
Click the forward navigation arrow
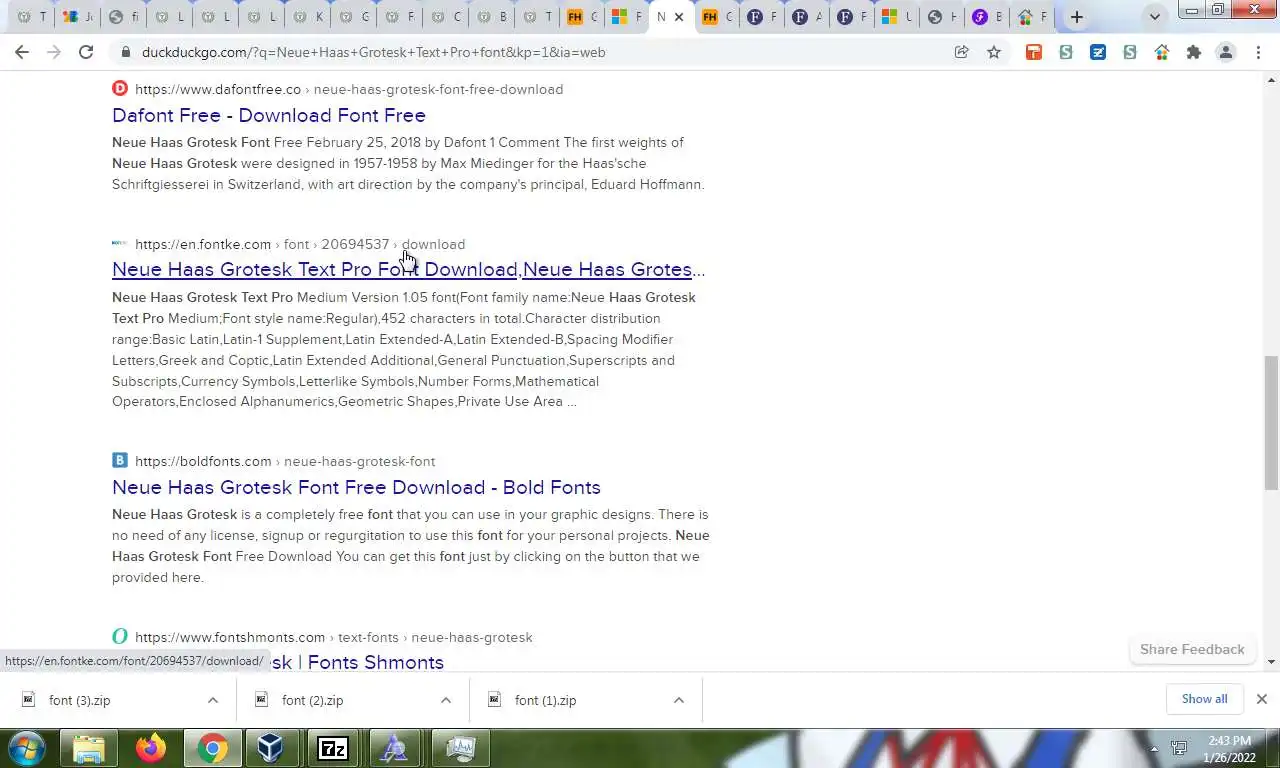coord(54,52)
